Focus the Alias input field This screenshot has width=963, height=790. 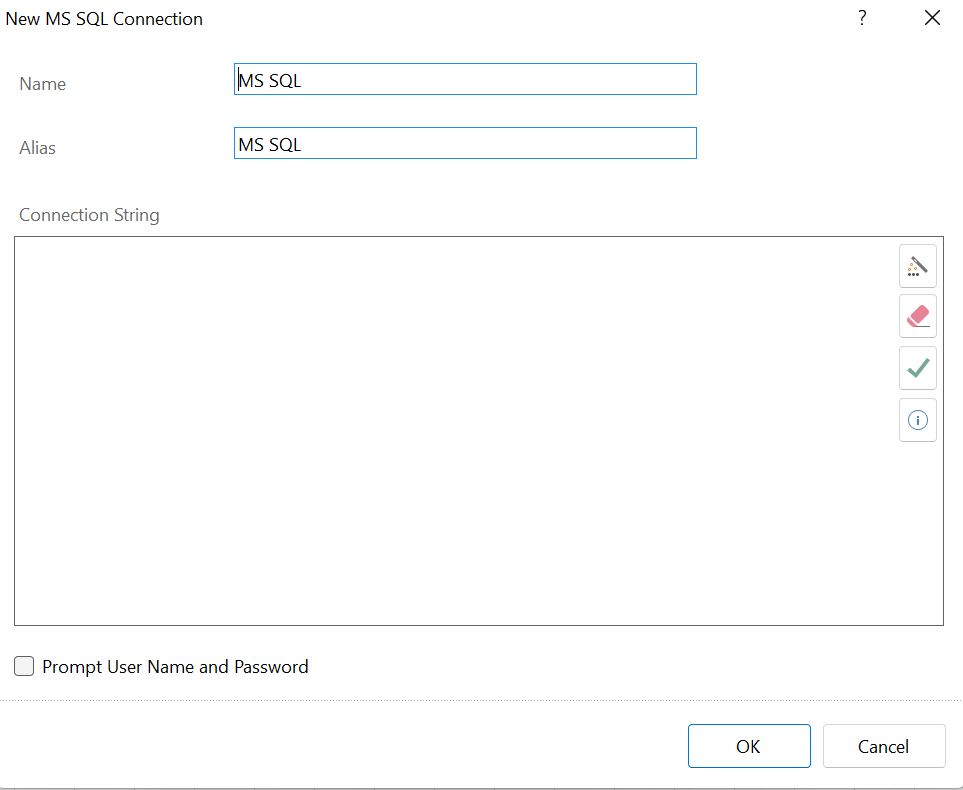pos(465,143)
